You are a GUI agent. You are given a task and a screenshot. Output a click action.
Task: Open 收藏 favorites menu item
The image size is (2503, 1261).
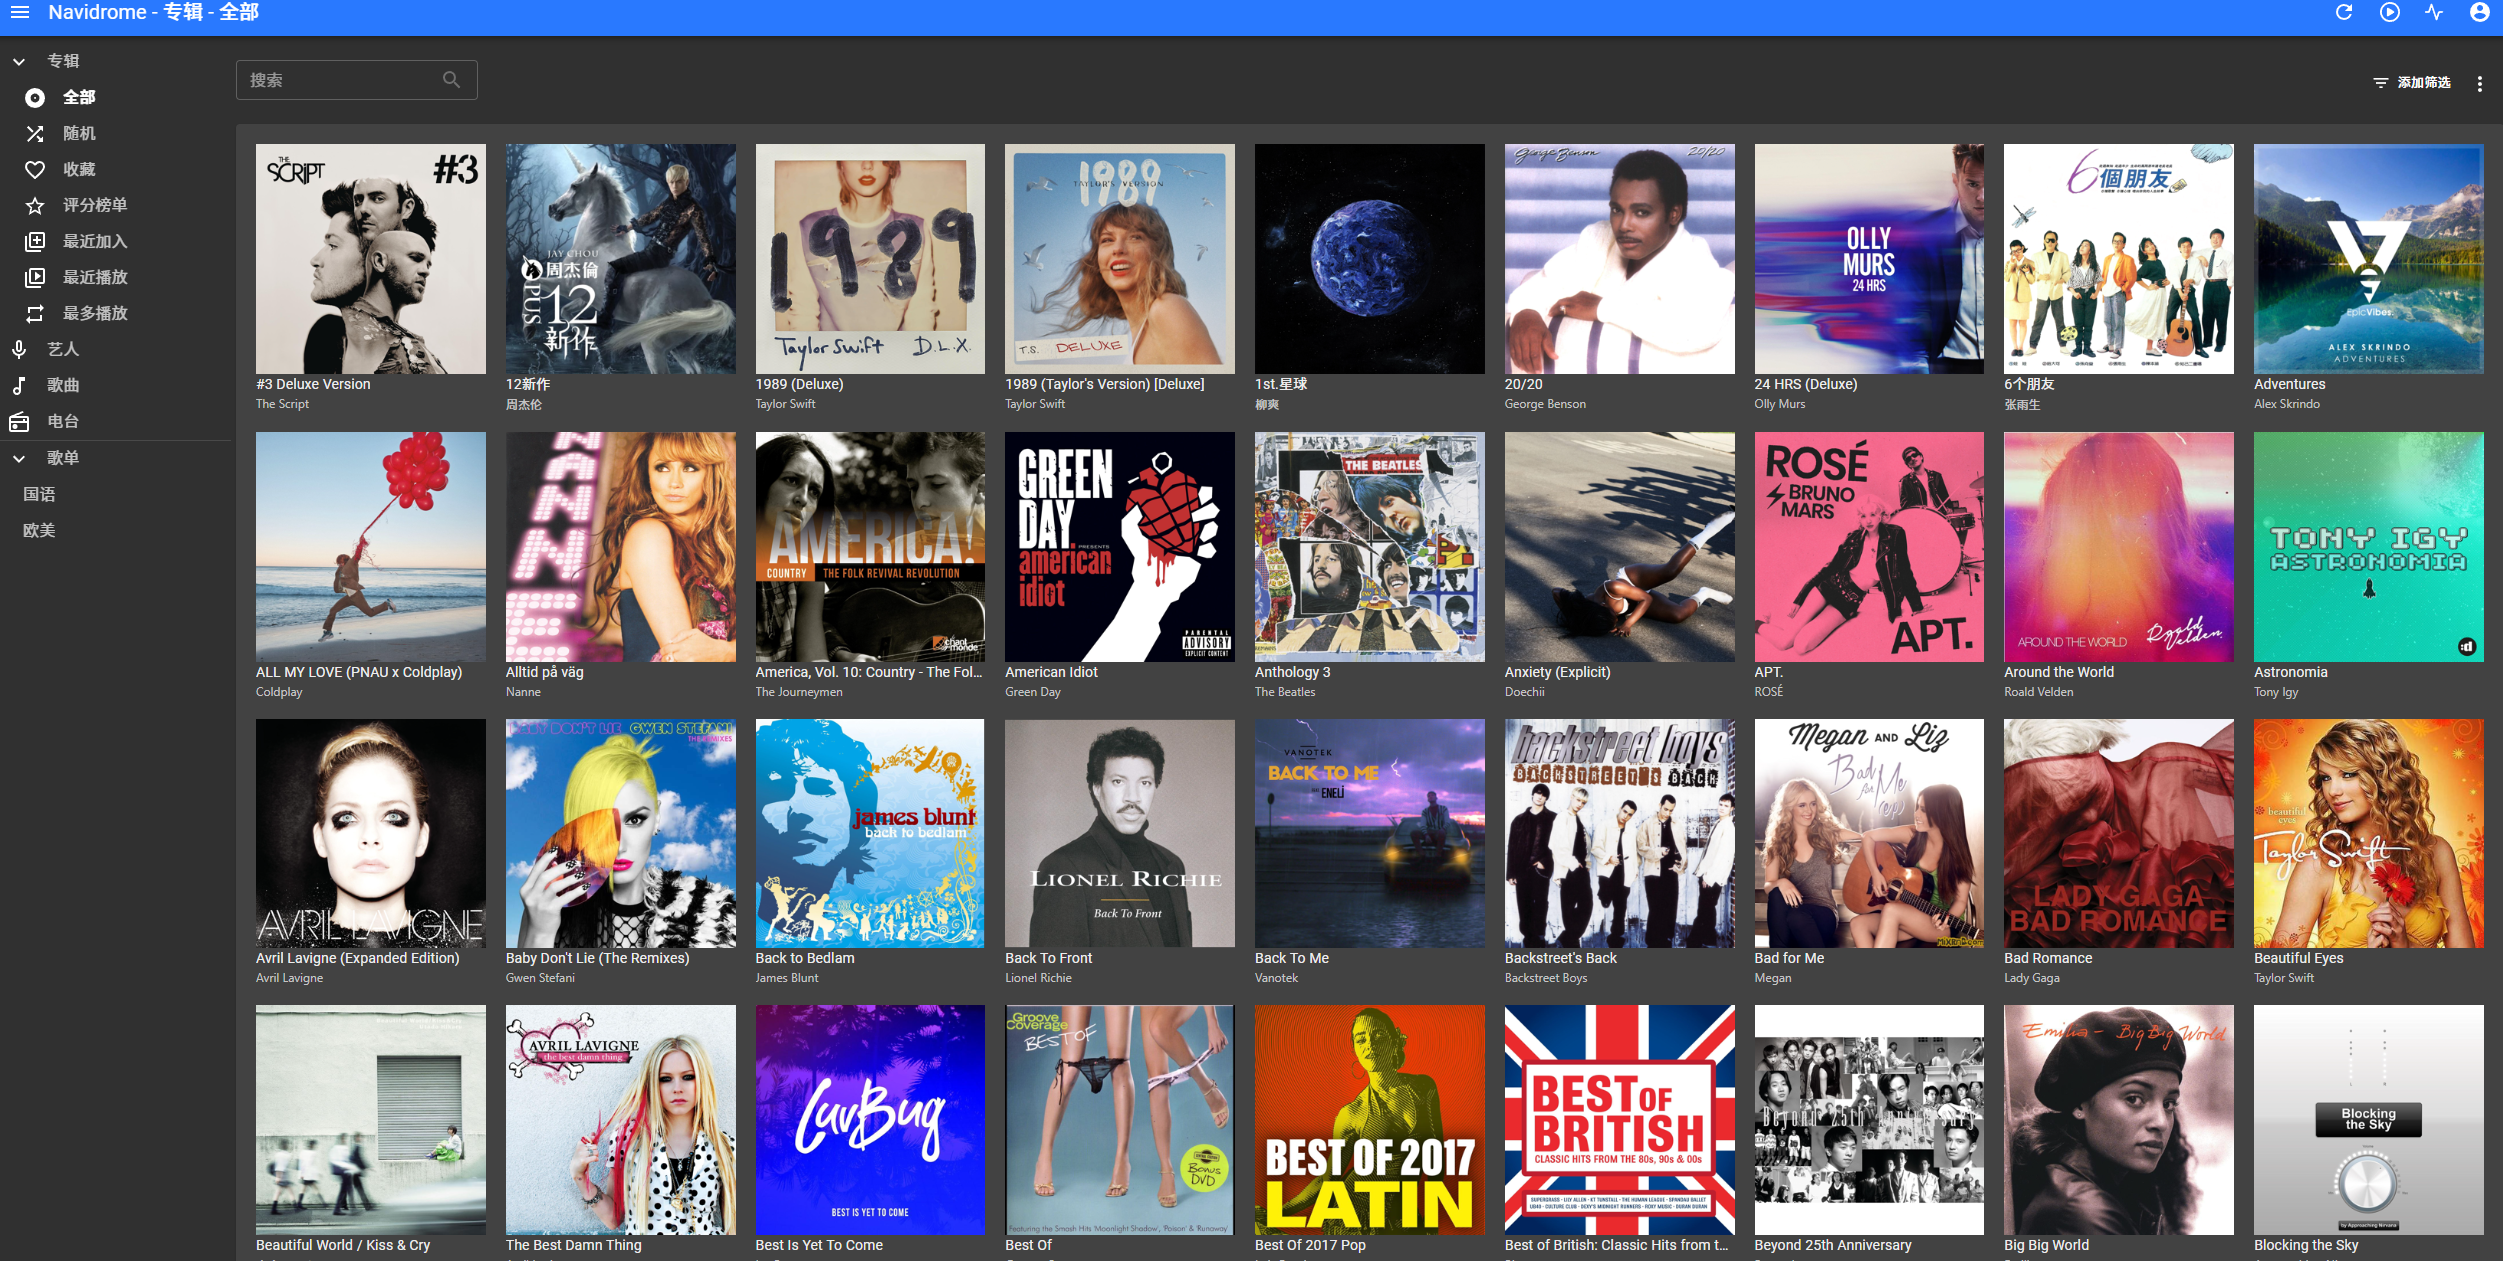(x=116, y=169)
